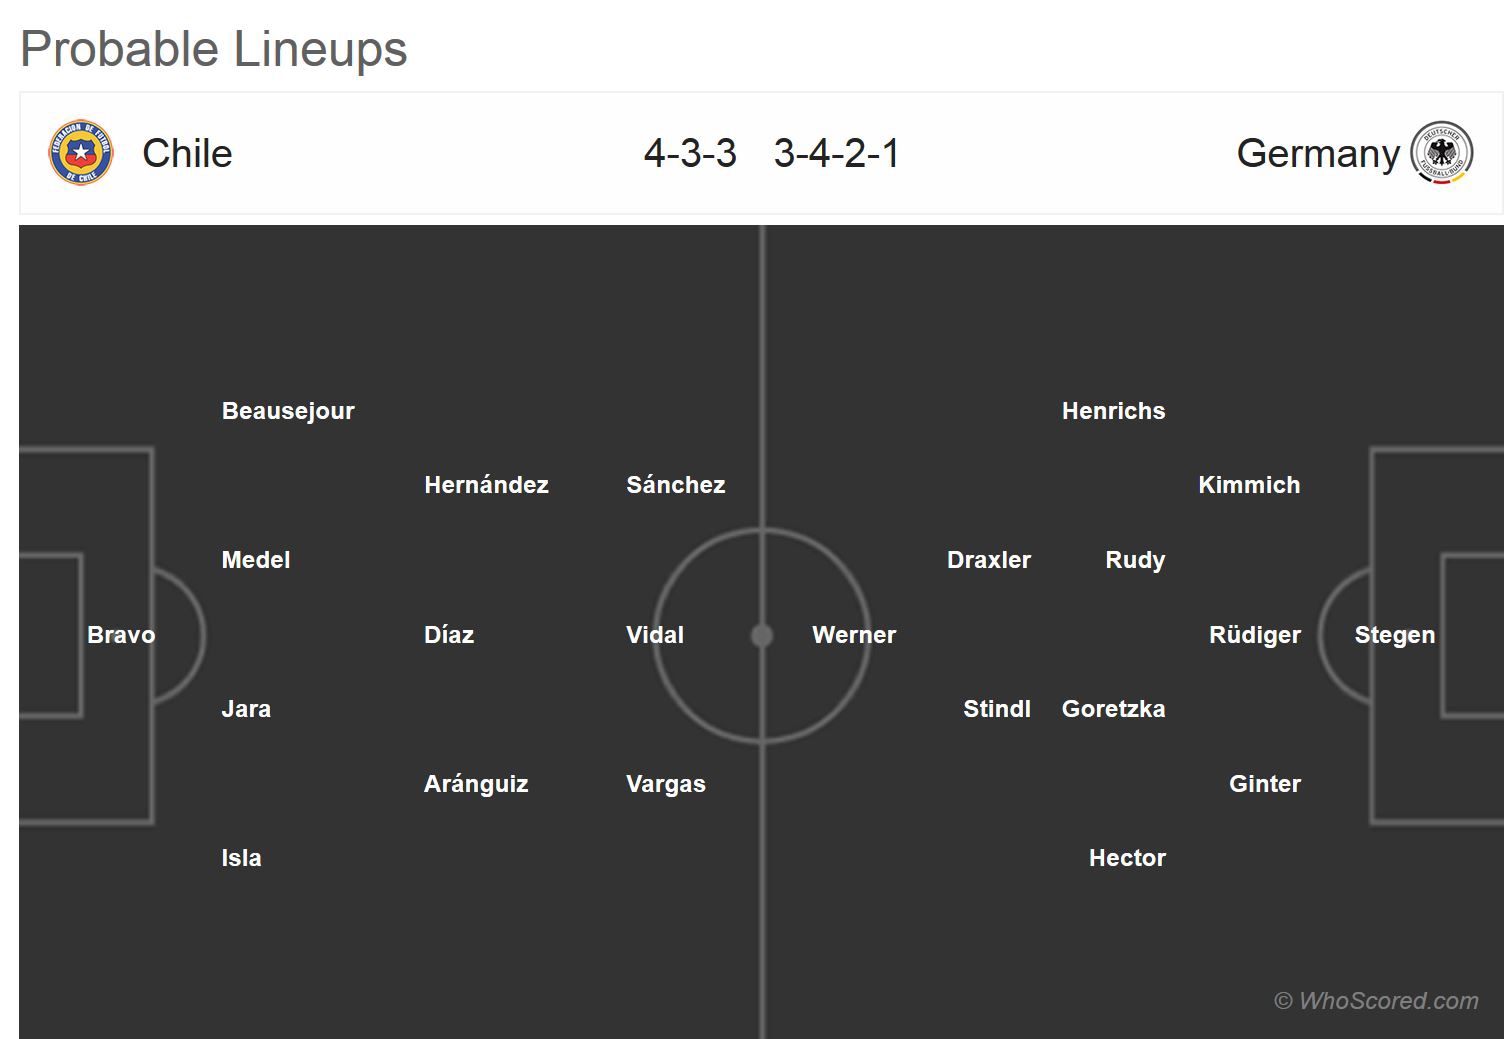Select Germany wing-back Hector
The width and height of the screenshot is (1510, 1039).
pyautogui.click(x=1127, y=858)
